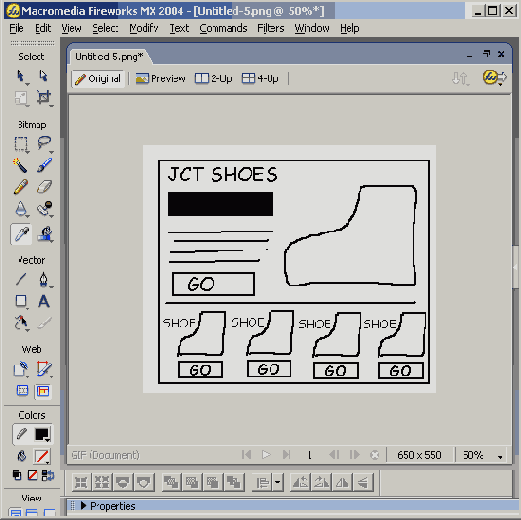Open the Filters menu
Screen dimensions: 521x520
(271, 28)
